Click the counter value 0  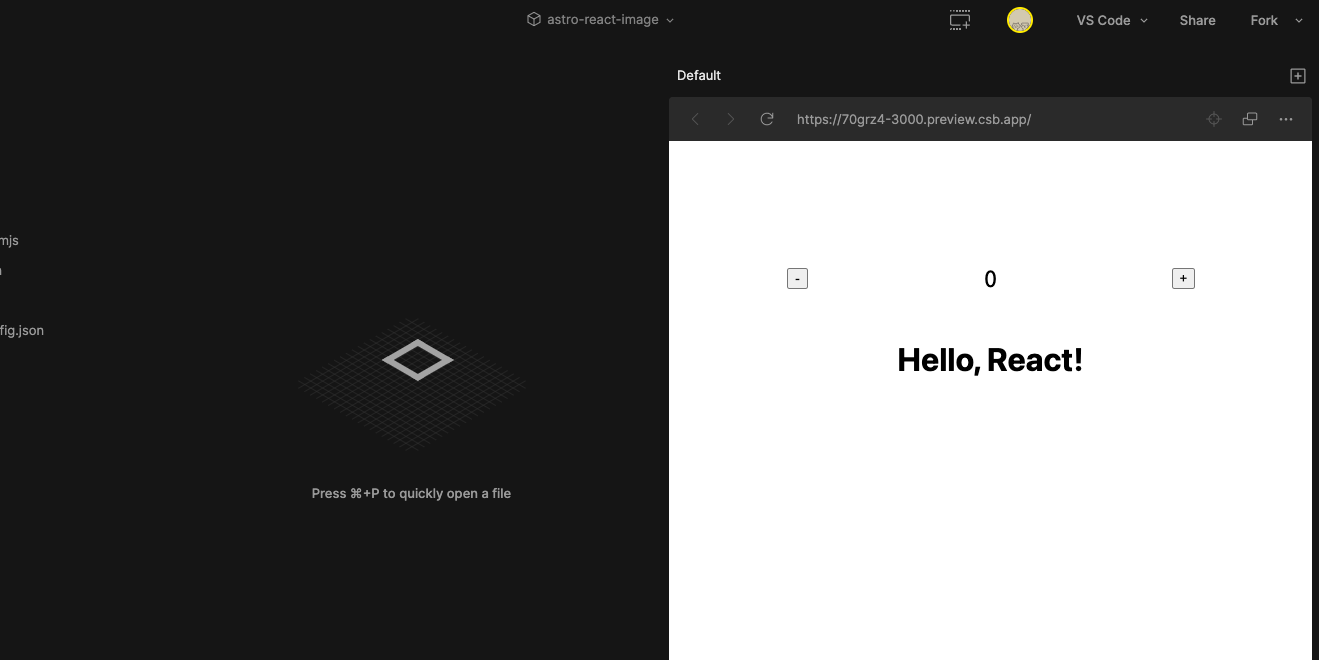point(990,280)
